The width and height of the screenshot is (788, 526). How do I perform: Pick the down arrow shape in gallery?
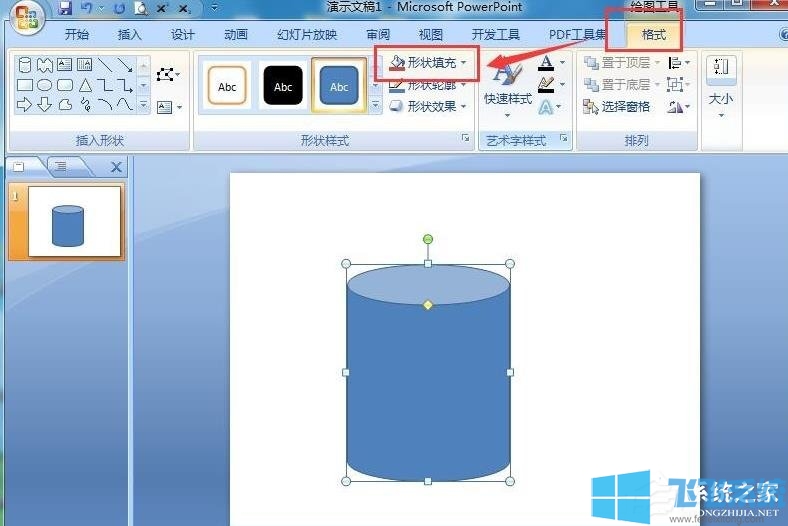(45, 104)
